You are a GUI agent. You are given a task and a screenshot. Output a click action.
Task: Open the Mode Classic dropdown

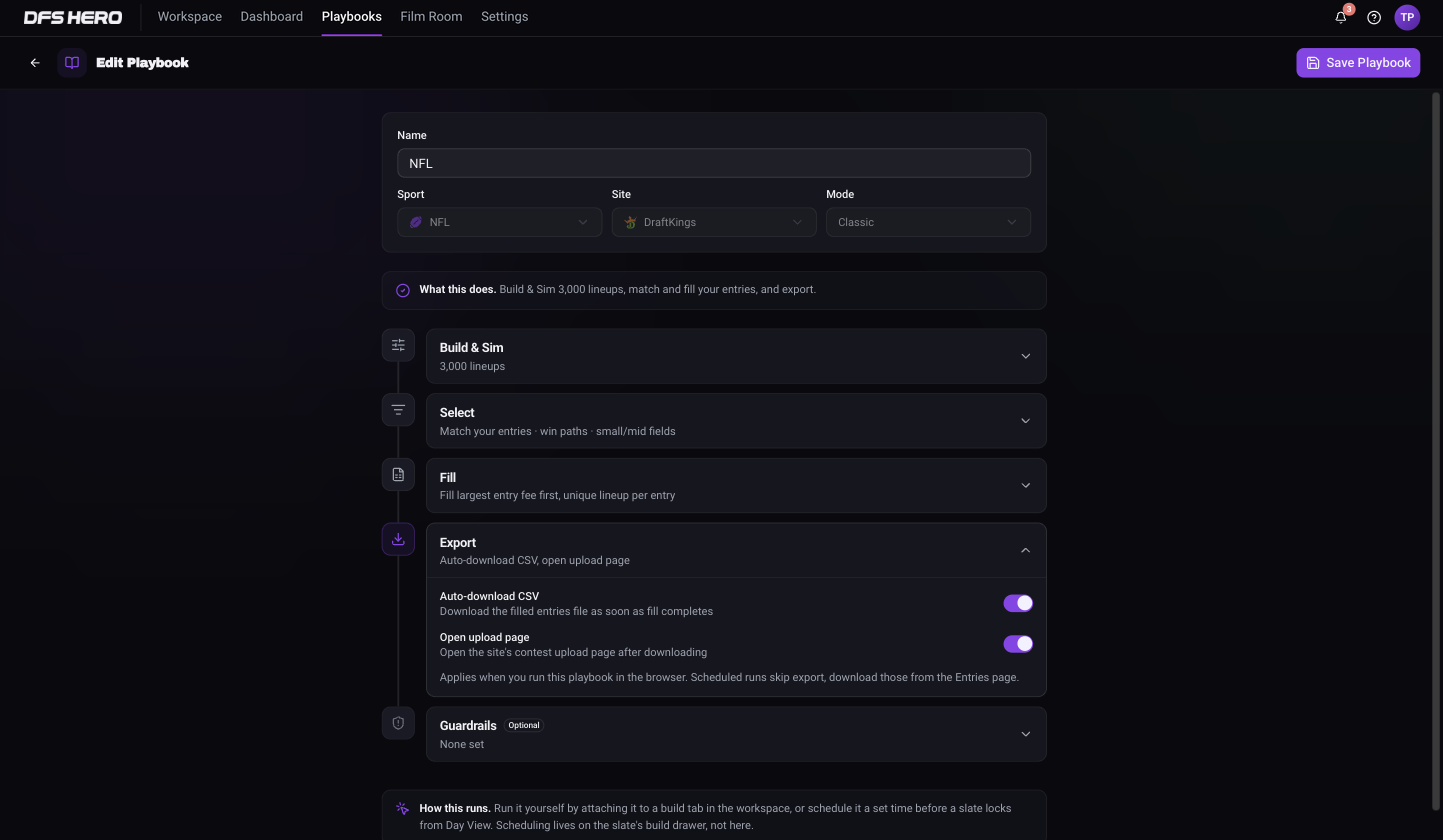coord(928,222)
